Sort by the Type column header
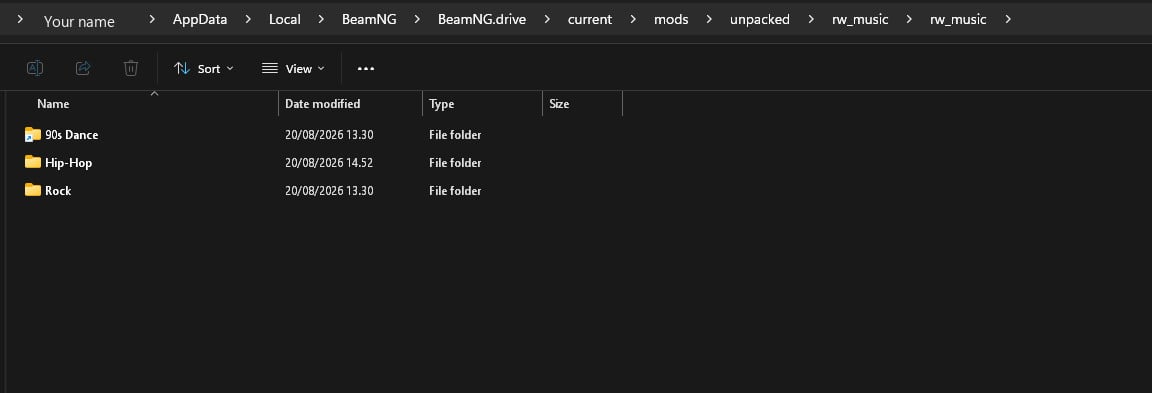The width and height of the screenshot is (1152, 393). pyautogui.click(x=442, y=104)
